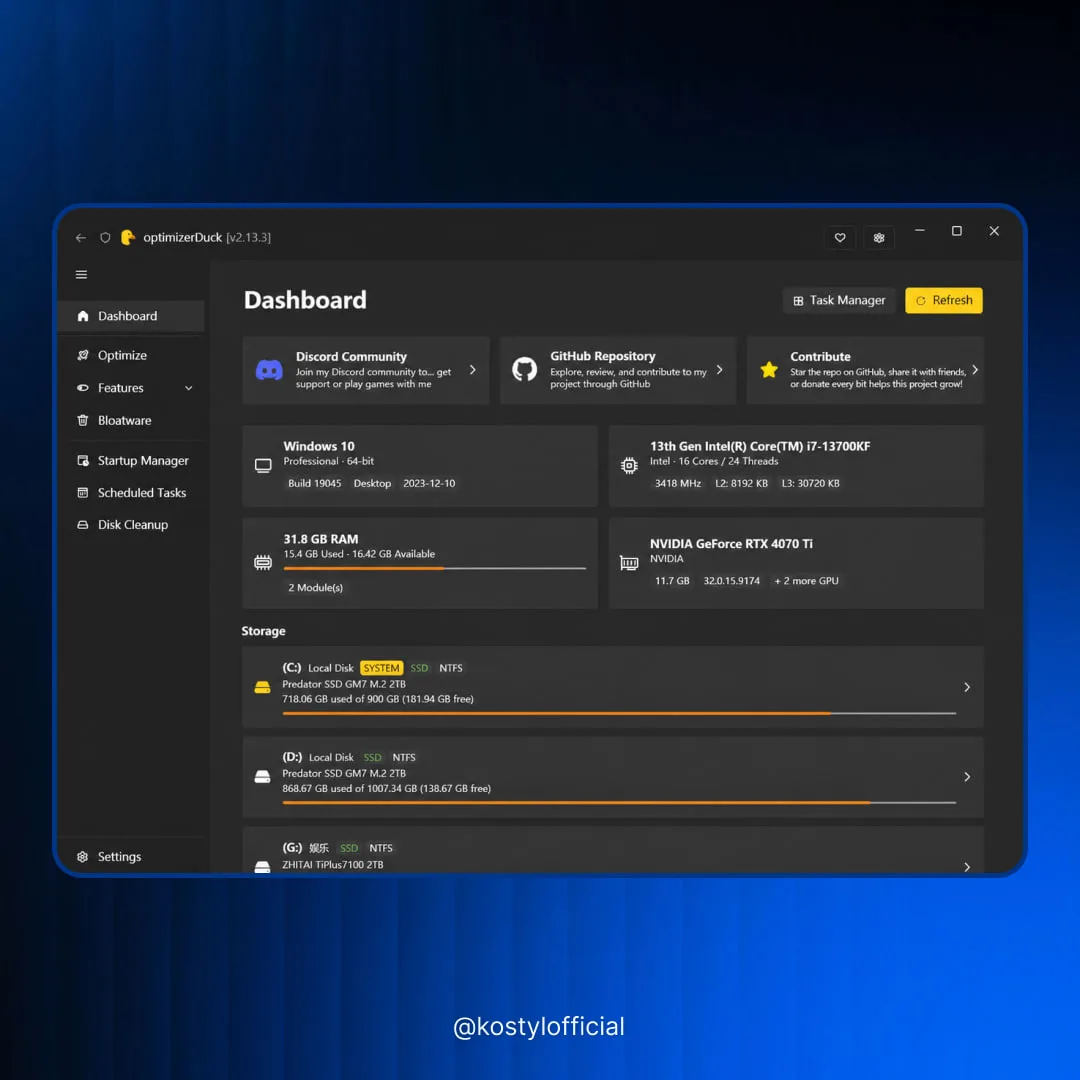The width and height of the screenshot is (1080, 1080).
Task: Open the GitHub Repository card
Action: 618,371
